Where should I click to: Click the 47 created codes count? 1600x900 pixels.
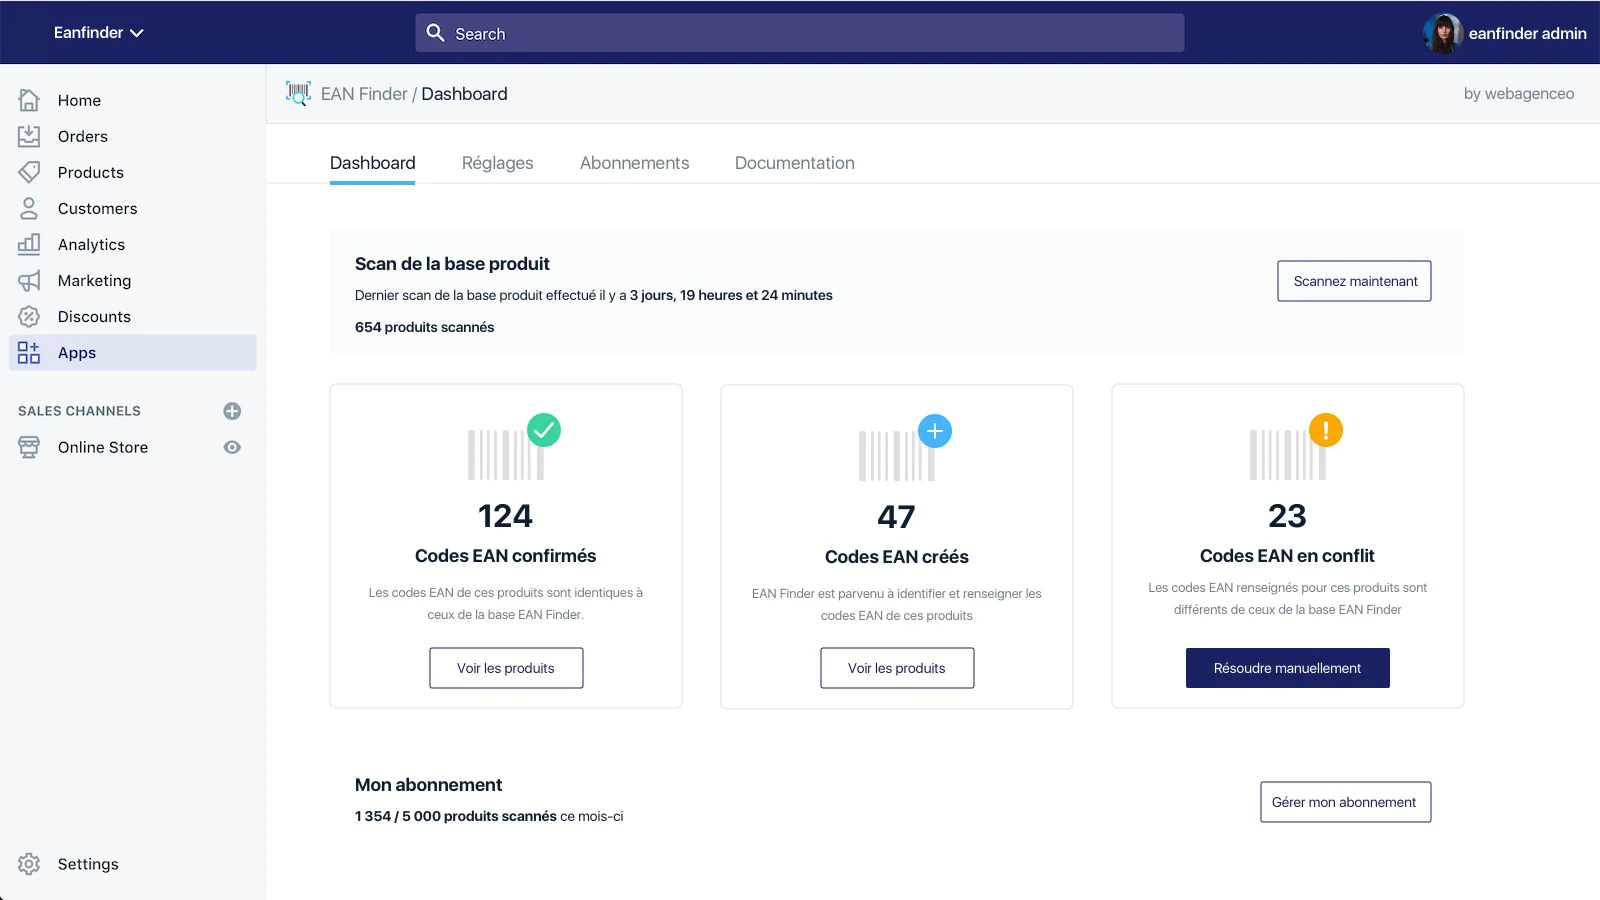[896, 517]
